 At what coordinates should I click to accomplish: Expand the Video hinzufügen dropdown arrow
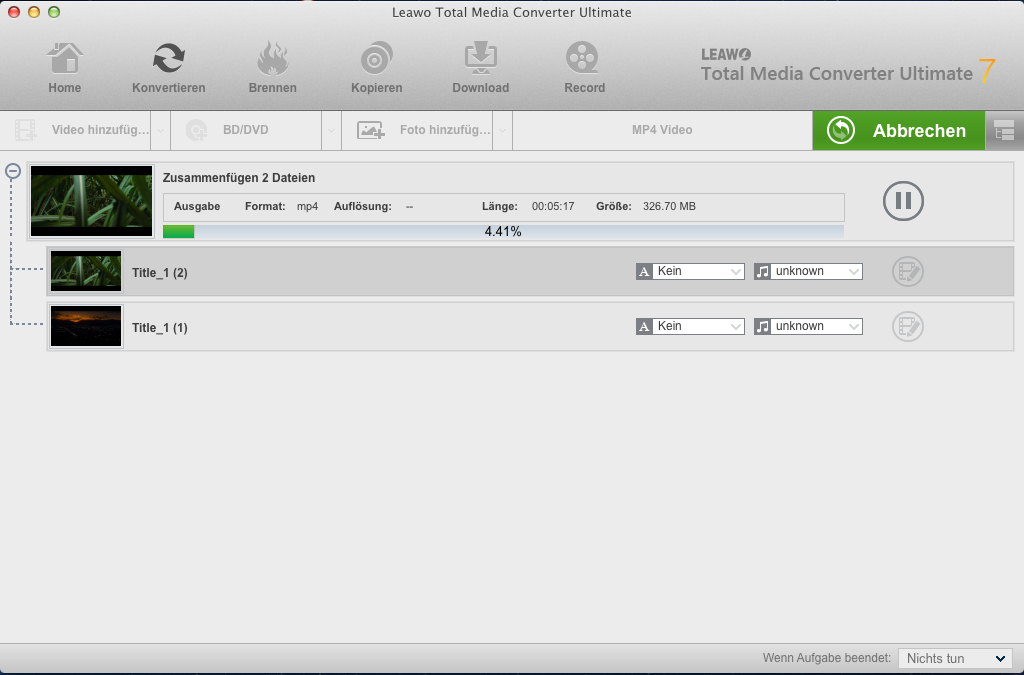[161, 130]
